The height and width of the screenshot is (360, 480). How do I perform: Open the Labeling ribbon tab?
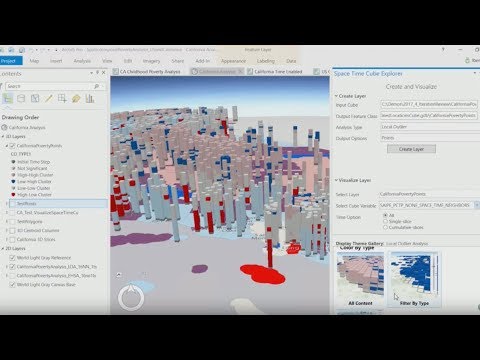tap(266, 61)
